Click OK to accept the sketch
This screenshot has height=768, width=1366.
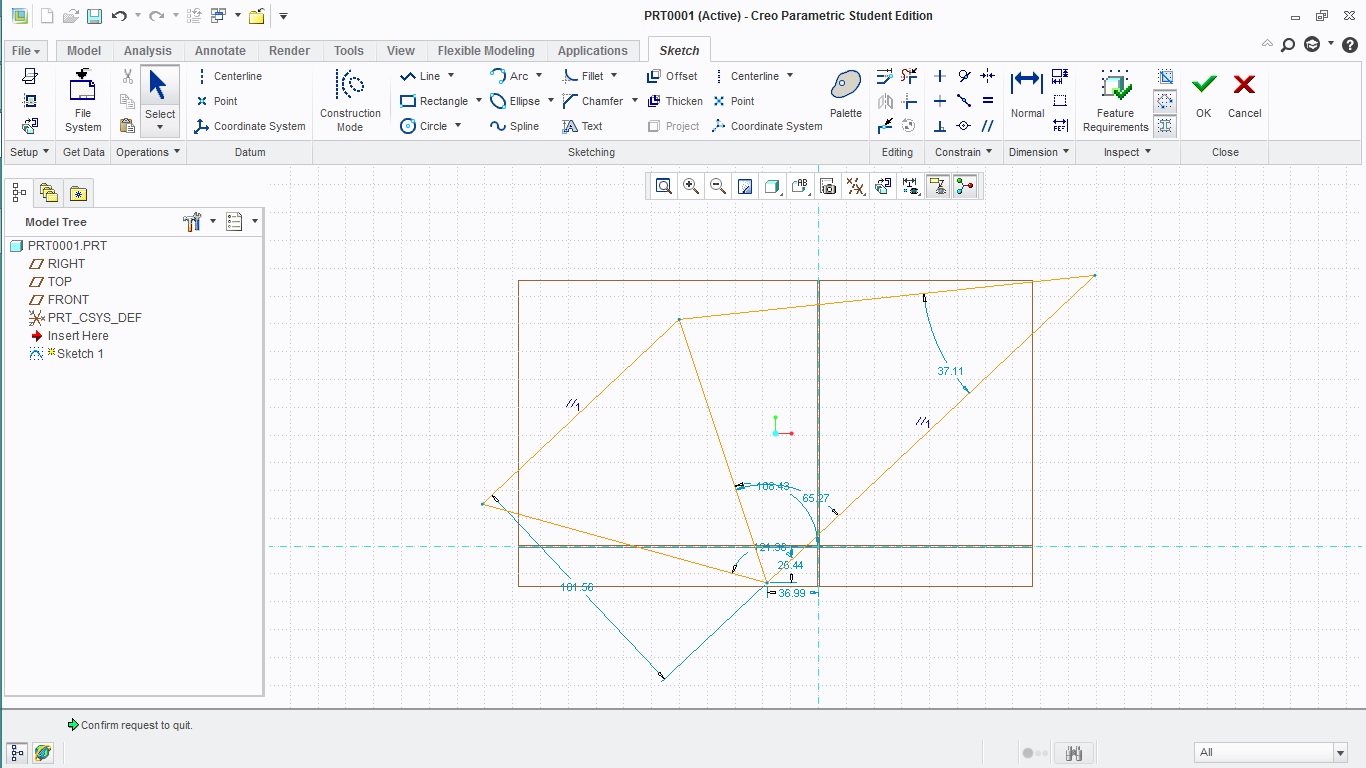(1203, 97)
